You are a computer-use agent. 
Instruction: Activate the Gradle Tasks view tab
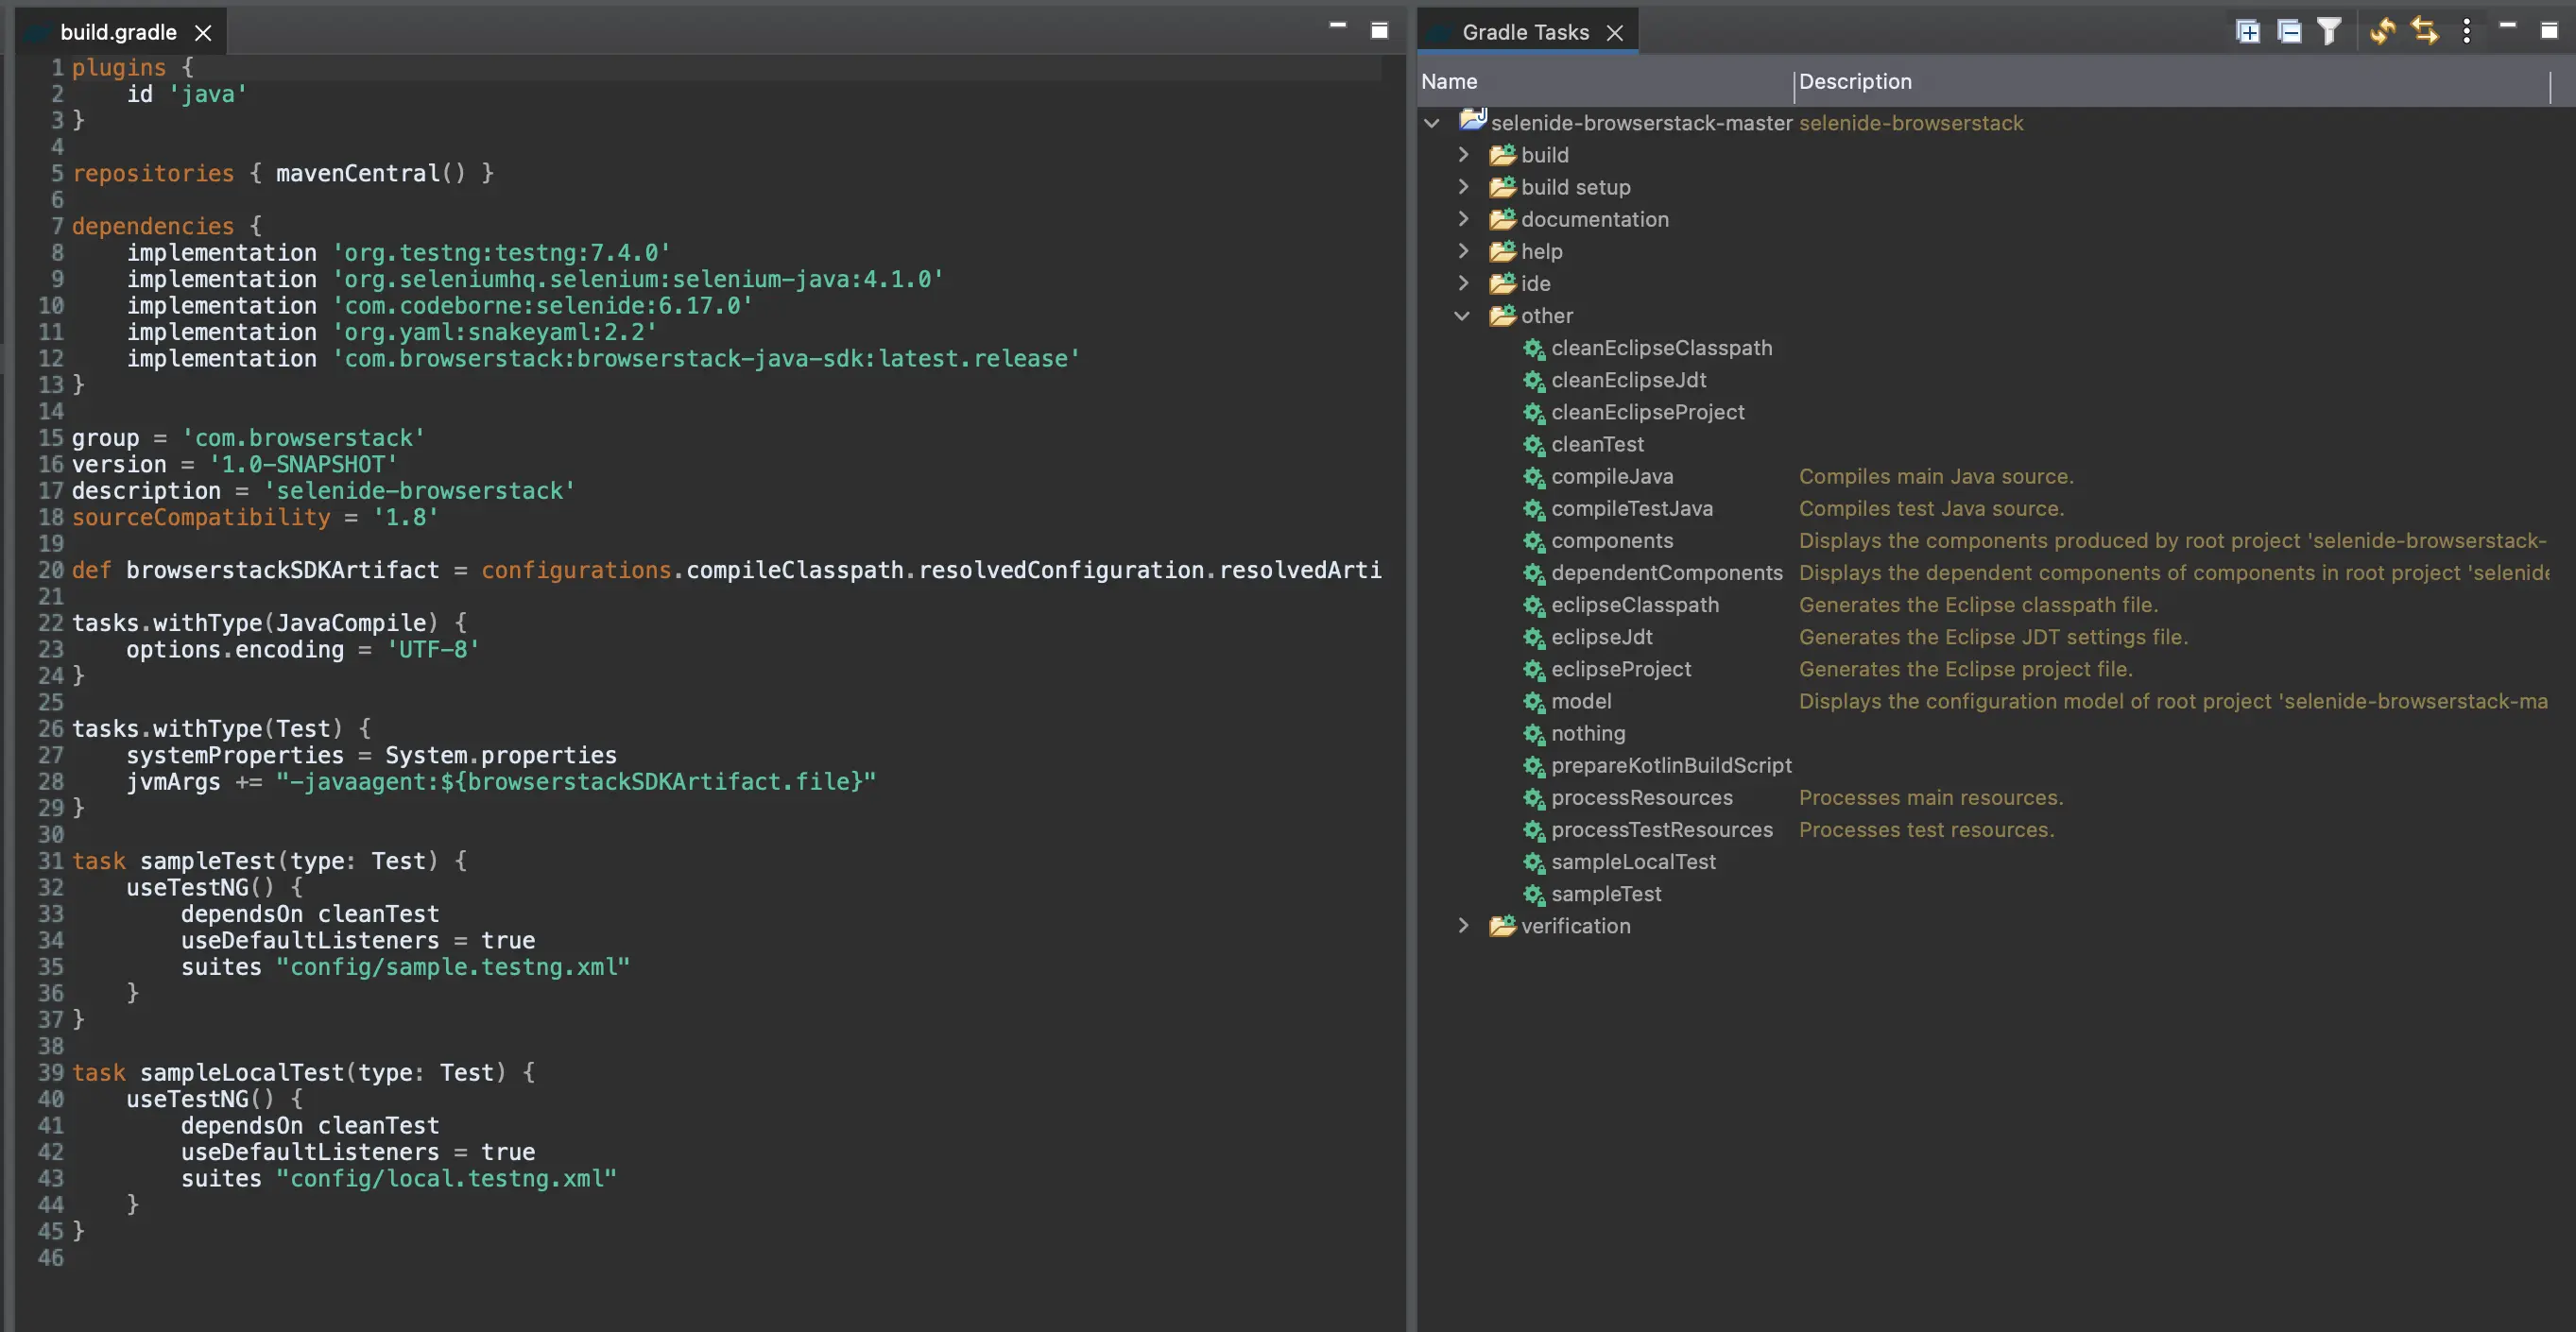1524,32
